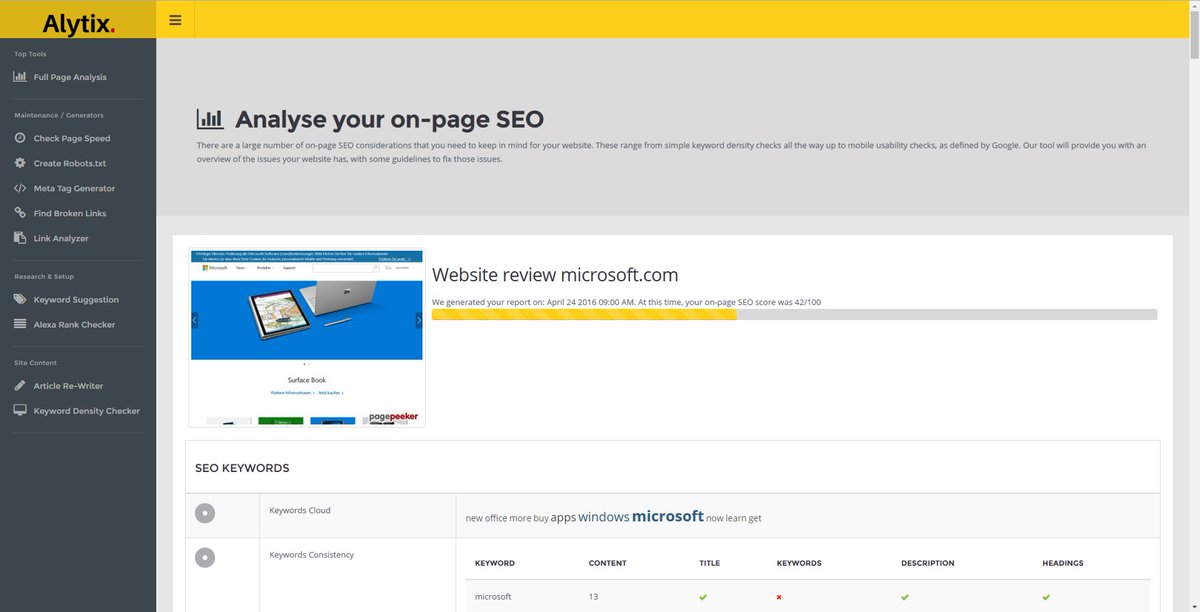Click the 'Analyse your on-page SEO' heading
This screenshot has width=1200, height=612.
click(x=390, y=120)
